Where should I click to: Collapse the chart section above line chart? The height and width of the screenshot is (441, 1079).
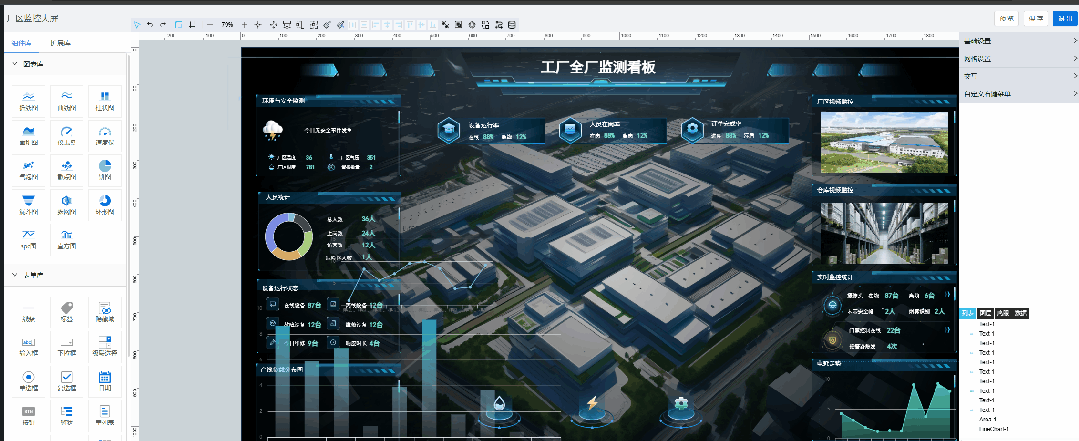point(15,64)
